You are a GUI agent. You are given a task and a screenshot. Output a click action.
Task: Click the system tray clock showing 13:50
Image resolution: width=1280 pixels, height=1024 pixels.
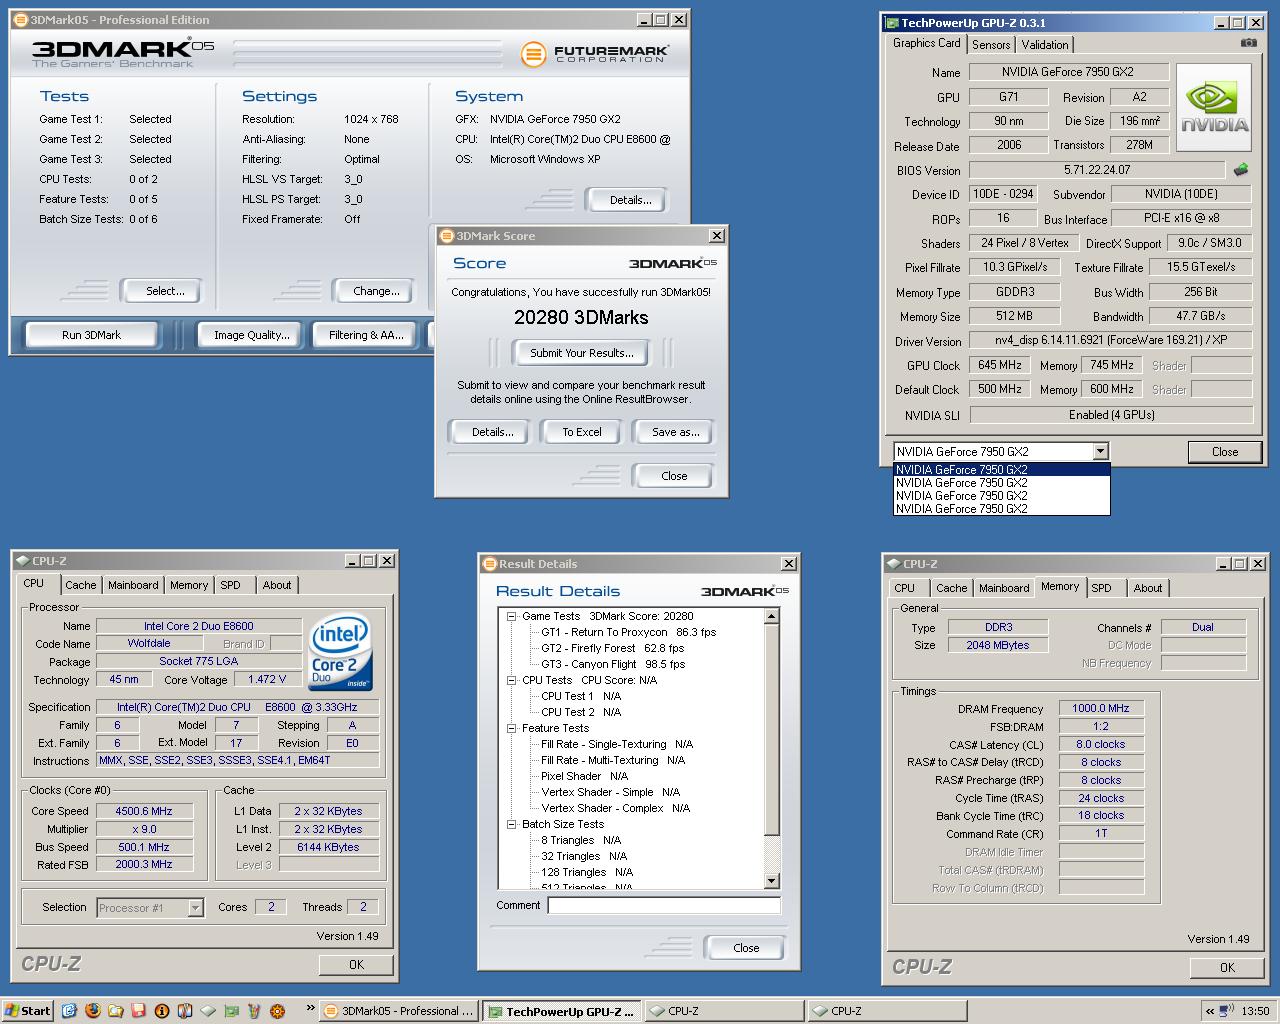1255,1011
